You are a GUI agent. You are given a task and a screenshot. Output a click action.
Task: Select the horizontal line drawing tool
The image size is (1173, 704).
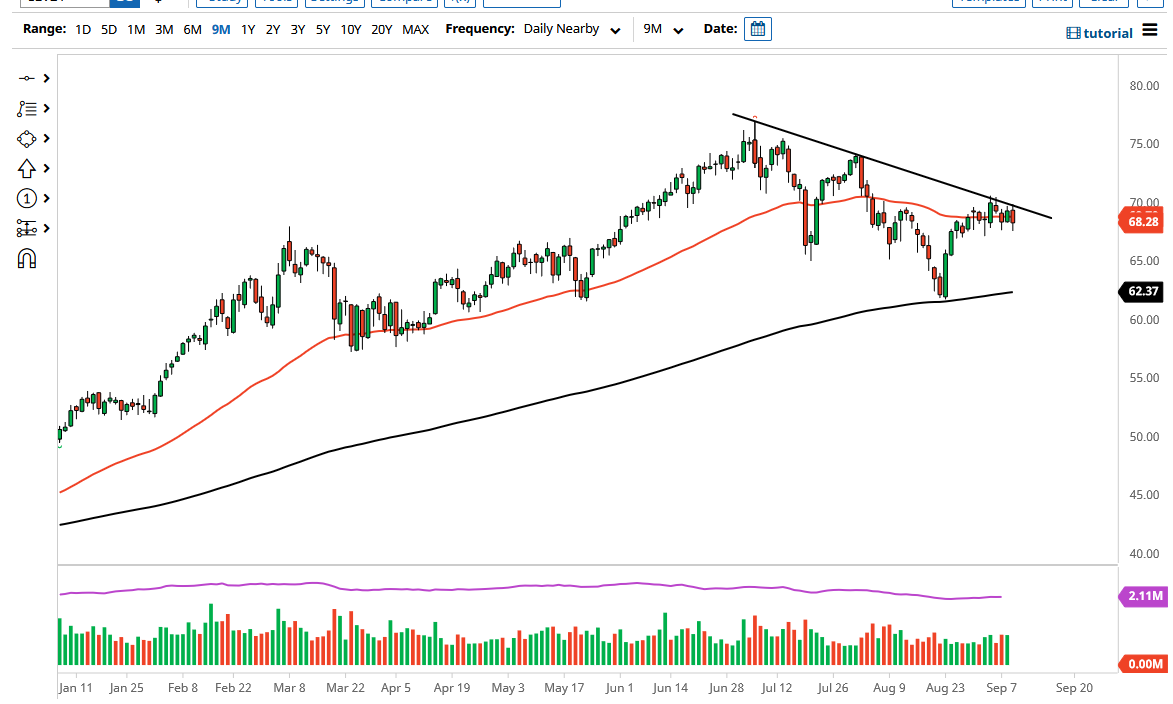(27, 78)
